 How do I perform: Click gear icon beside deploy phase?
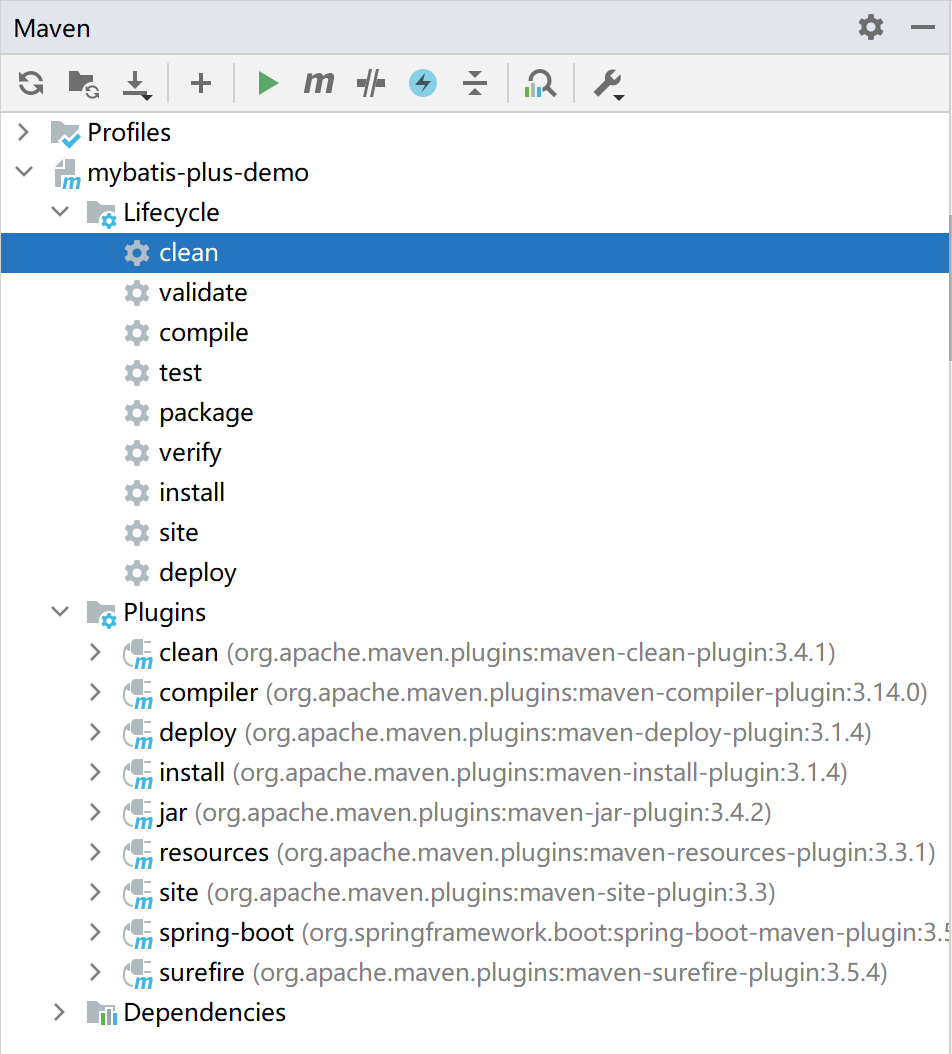tap(137, 573)
